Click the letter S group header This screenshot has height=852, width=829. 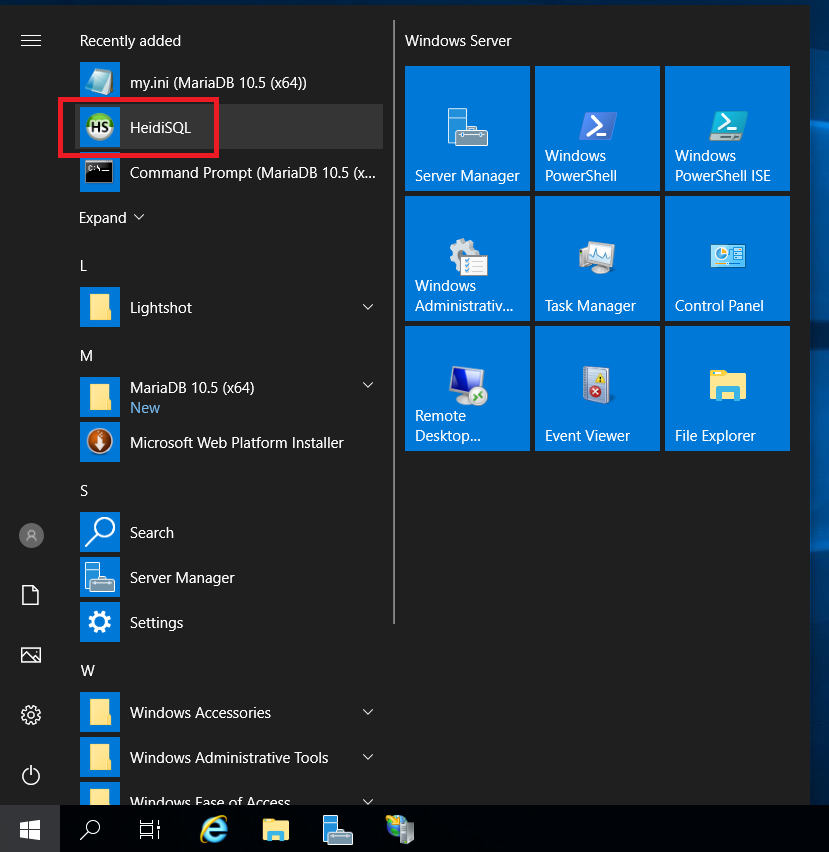[x=84, y=491]
